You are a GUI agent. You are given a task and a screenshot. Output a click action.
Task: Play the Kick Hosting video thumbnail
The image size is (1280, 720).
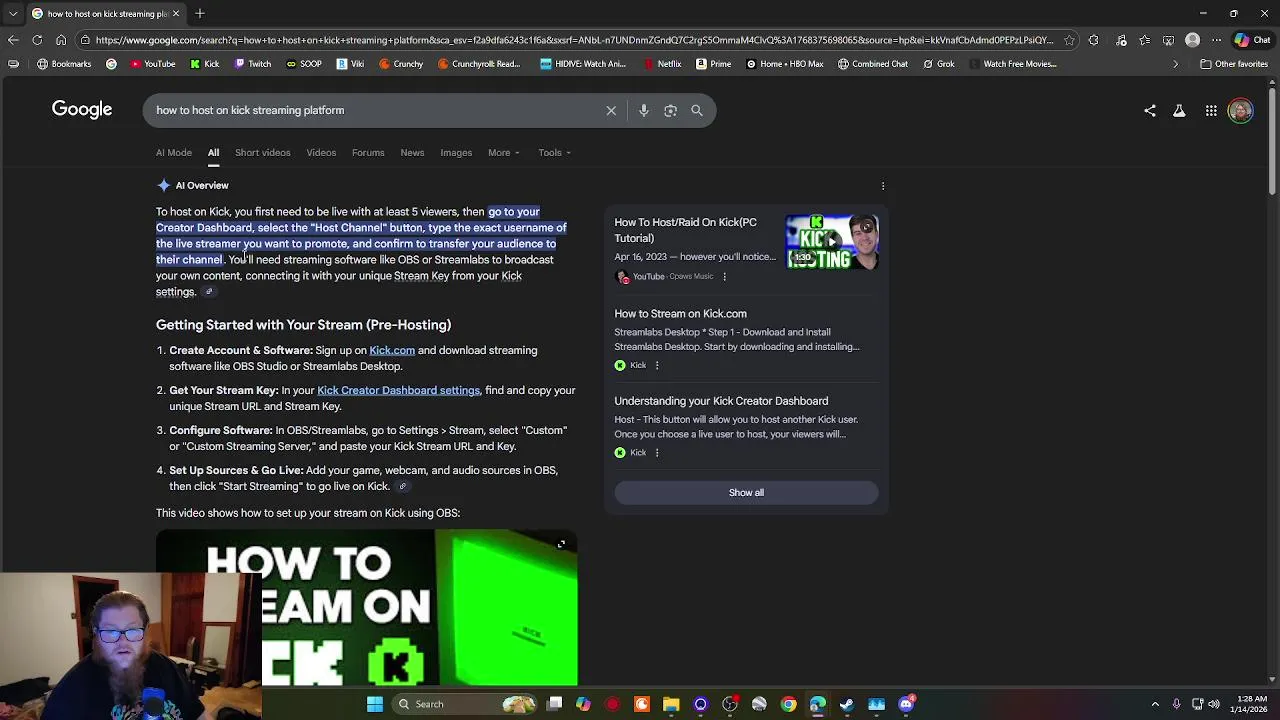pyautogui.click(x=831, y=243)
